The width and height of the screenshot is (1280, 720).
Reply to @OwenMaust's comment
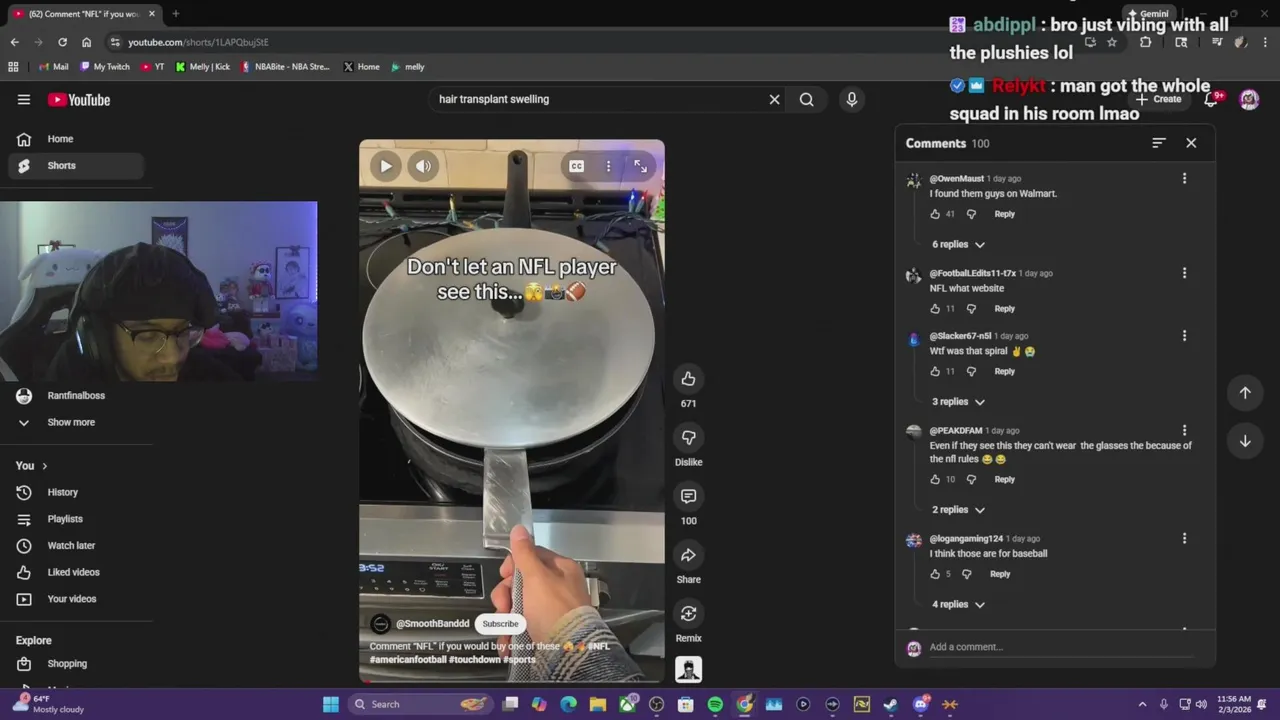[1004, 214]
